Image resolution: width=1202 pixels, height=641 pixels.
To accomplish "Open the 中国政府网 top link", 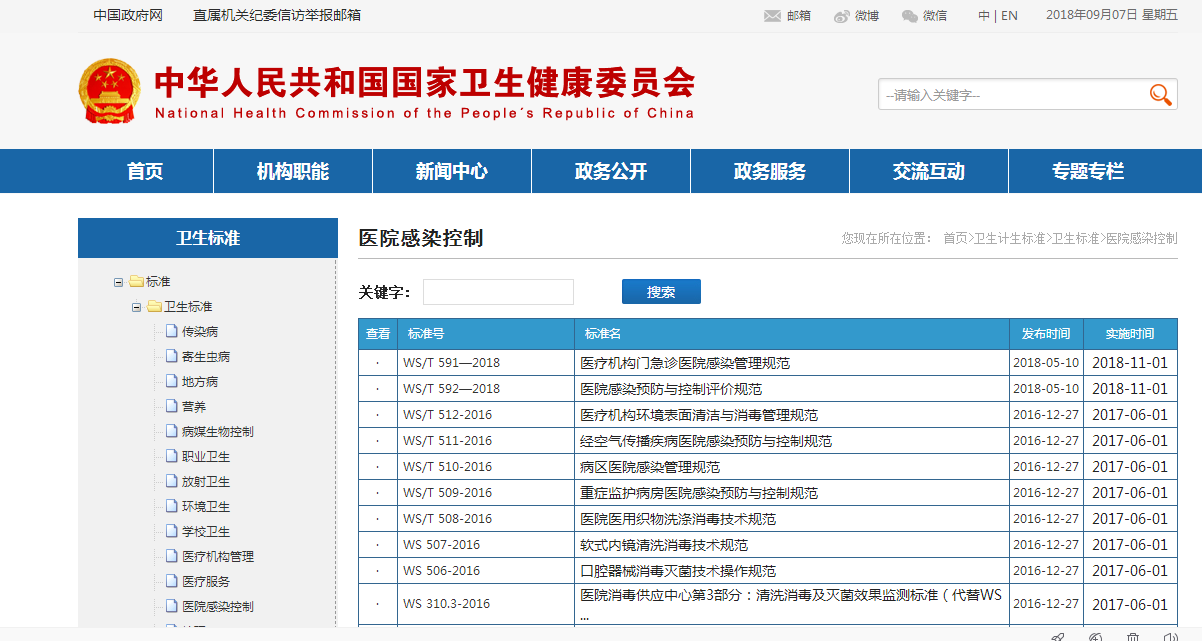I will coord(128,15).
